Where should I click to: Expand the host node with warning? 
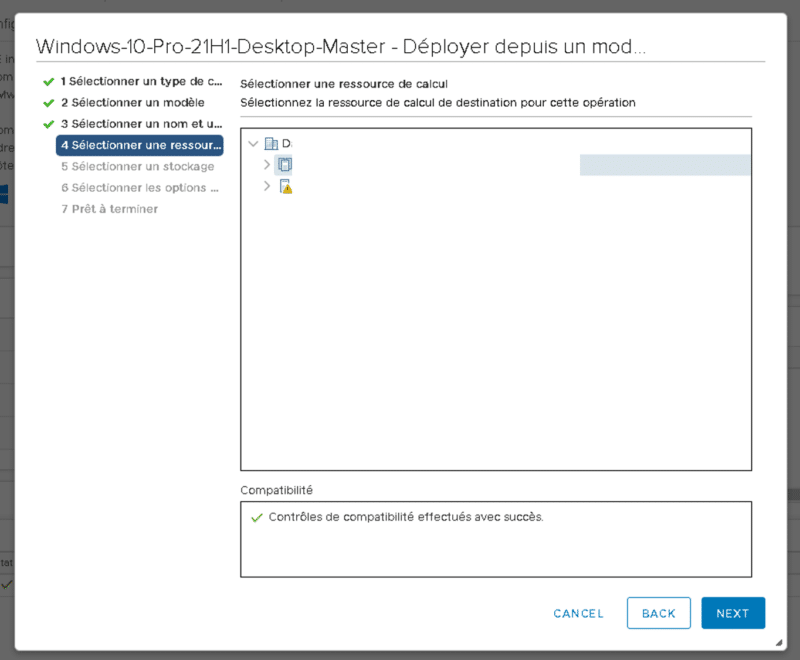coord(267,187)
